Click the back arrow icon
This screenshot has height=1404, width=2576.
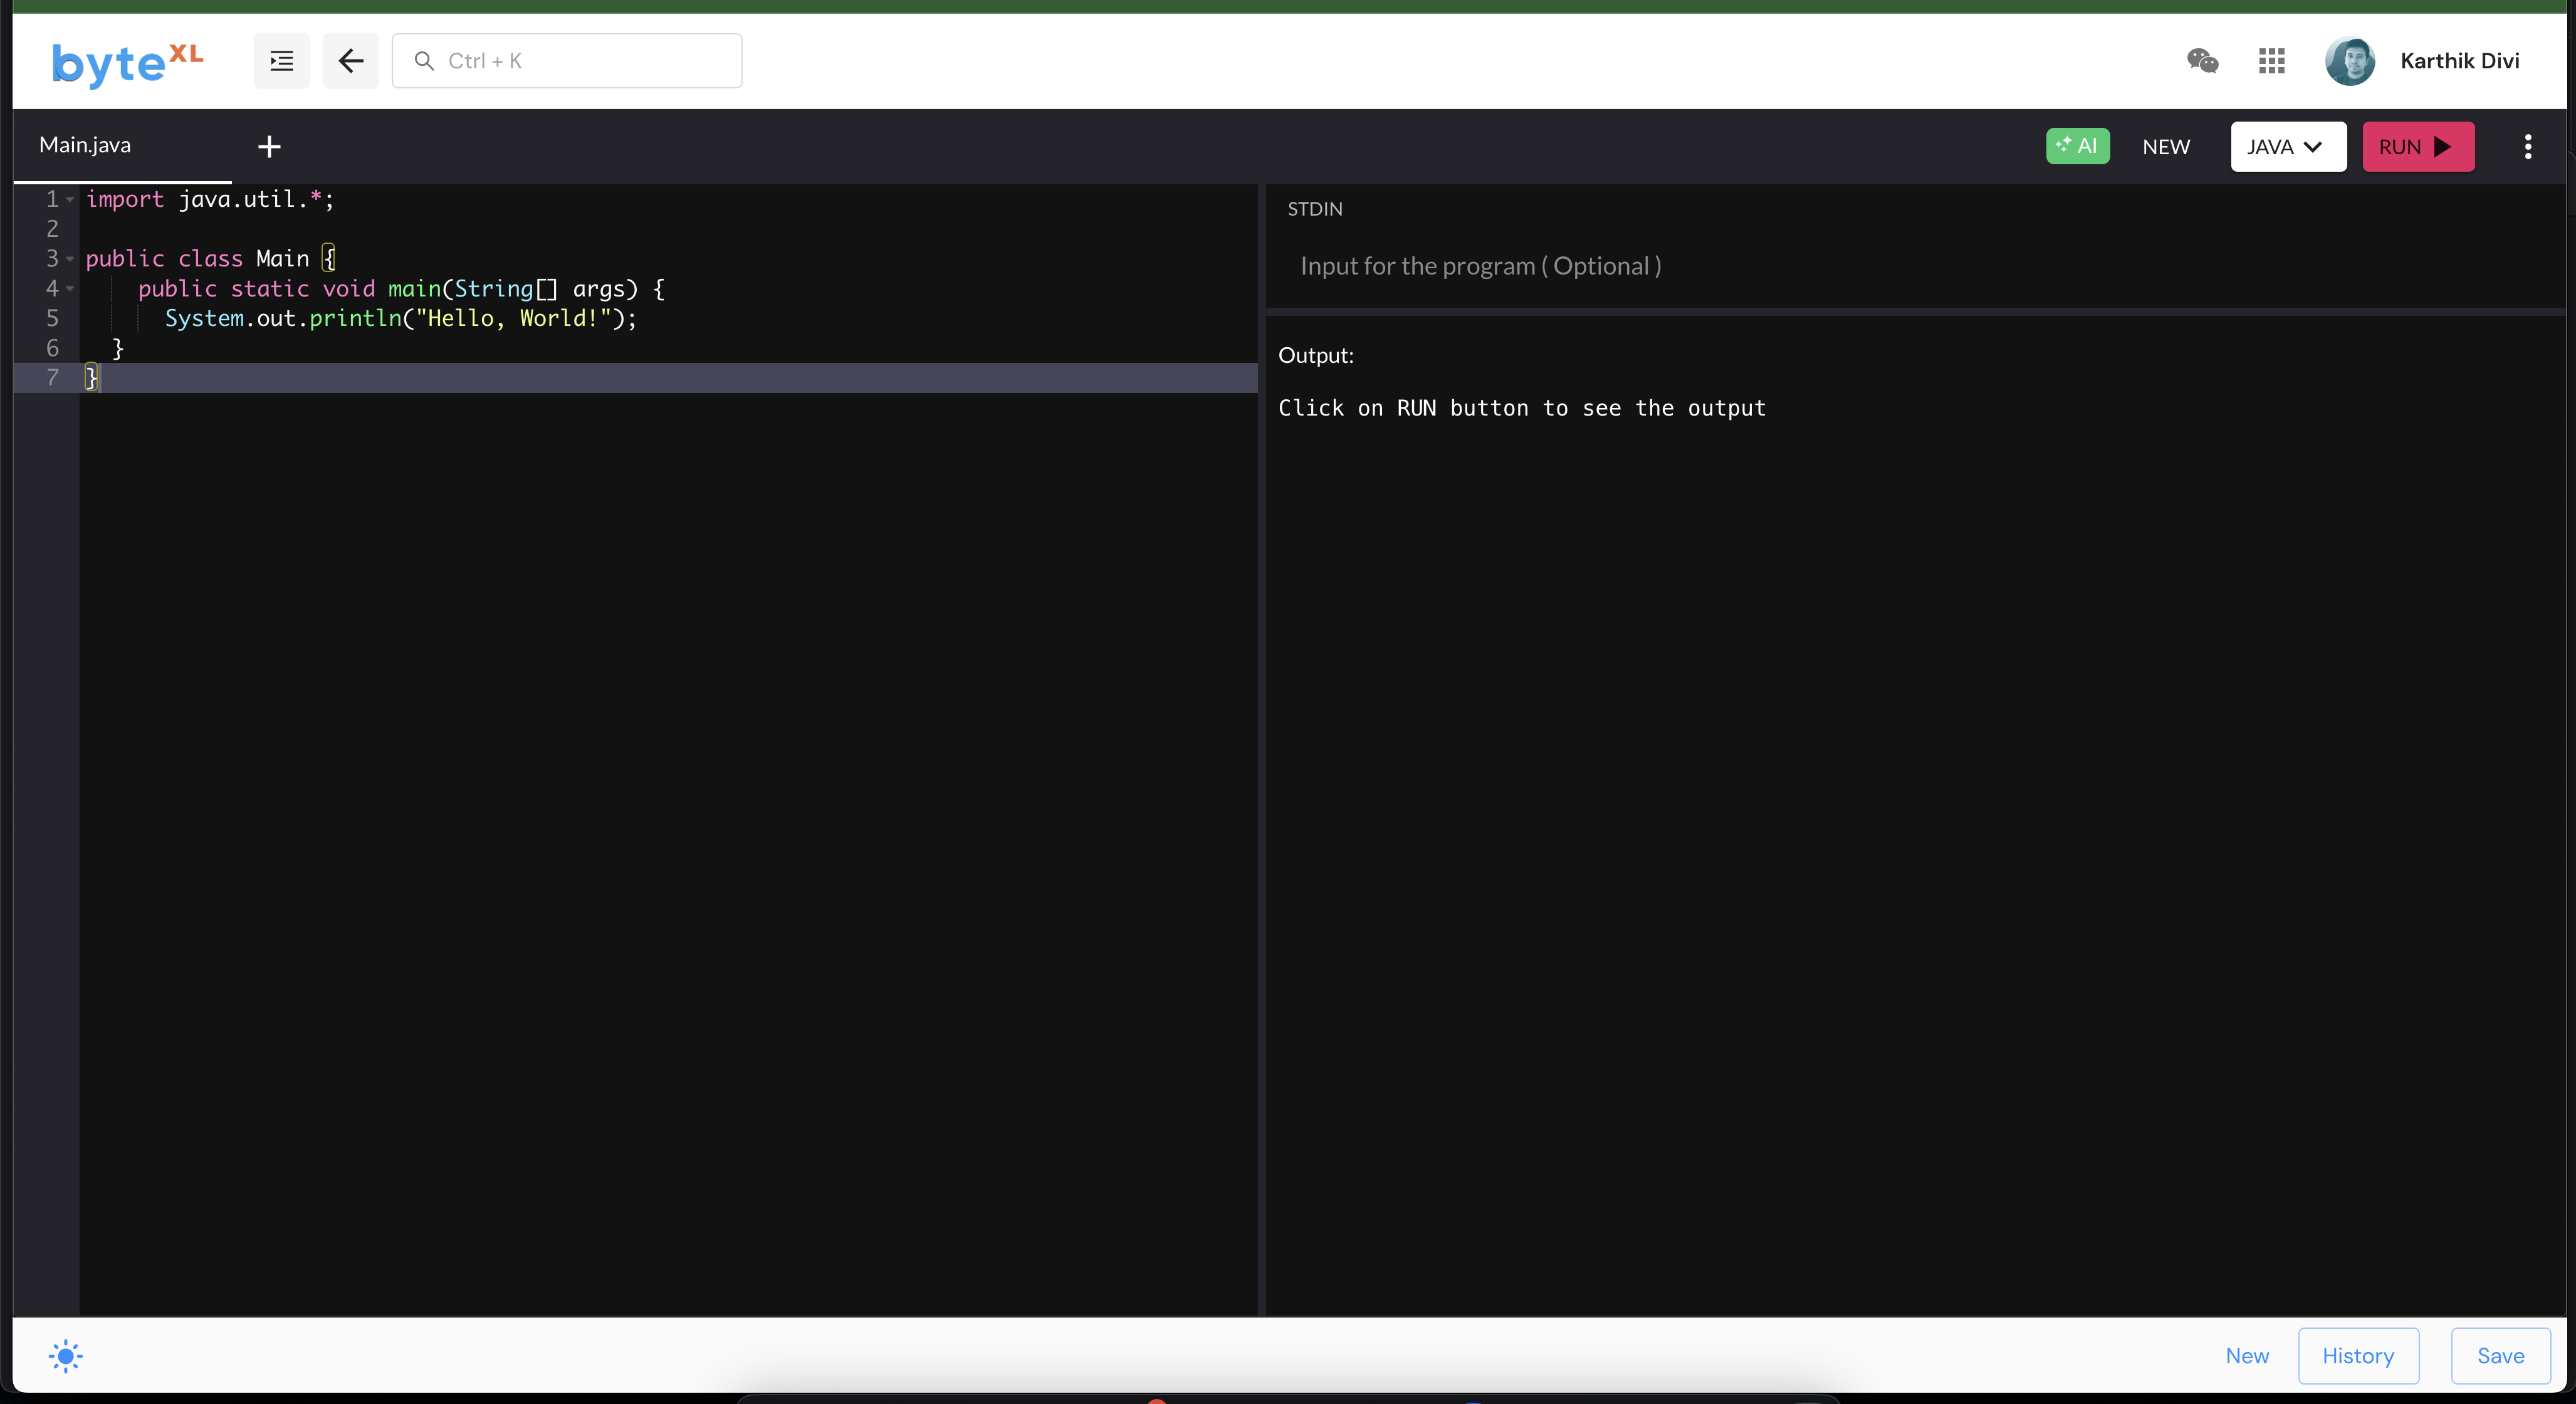350,61
